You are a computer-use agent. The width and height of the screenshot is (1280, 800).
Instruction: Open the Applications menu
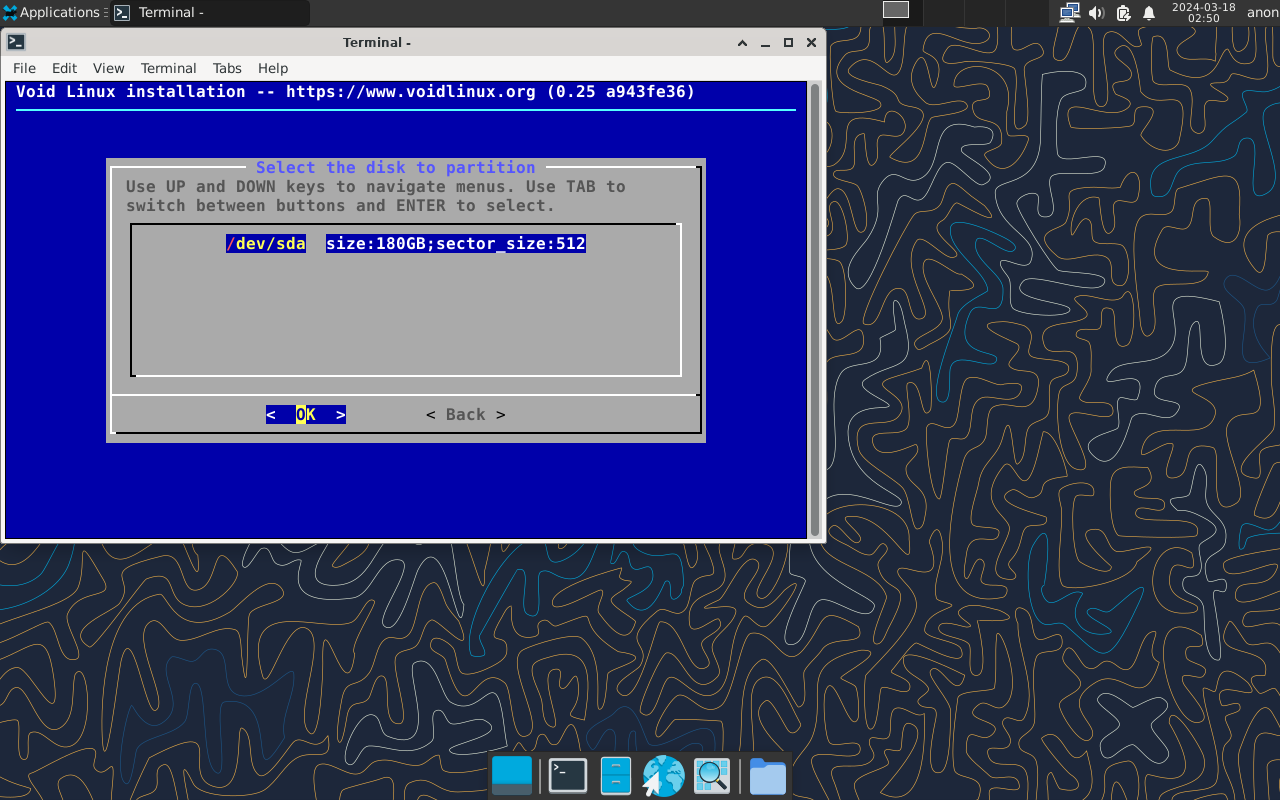tap(52, 13)
